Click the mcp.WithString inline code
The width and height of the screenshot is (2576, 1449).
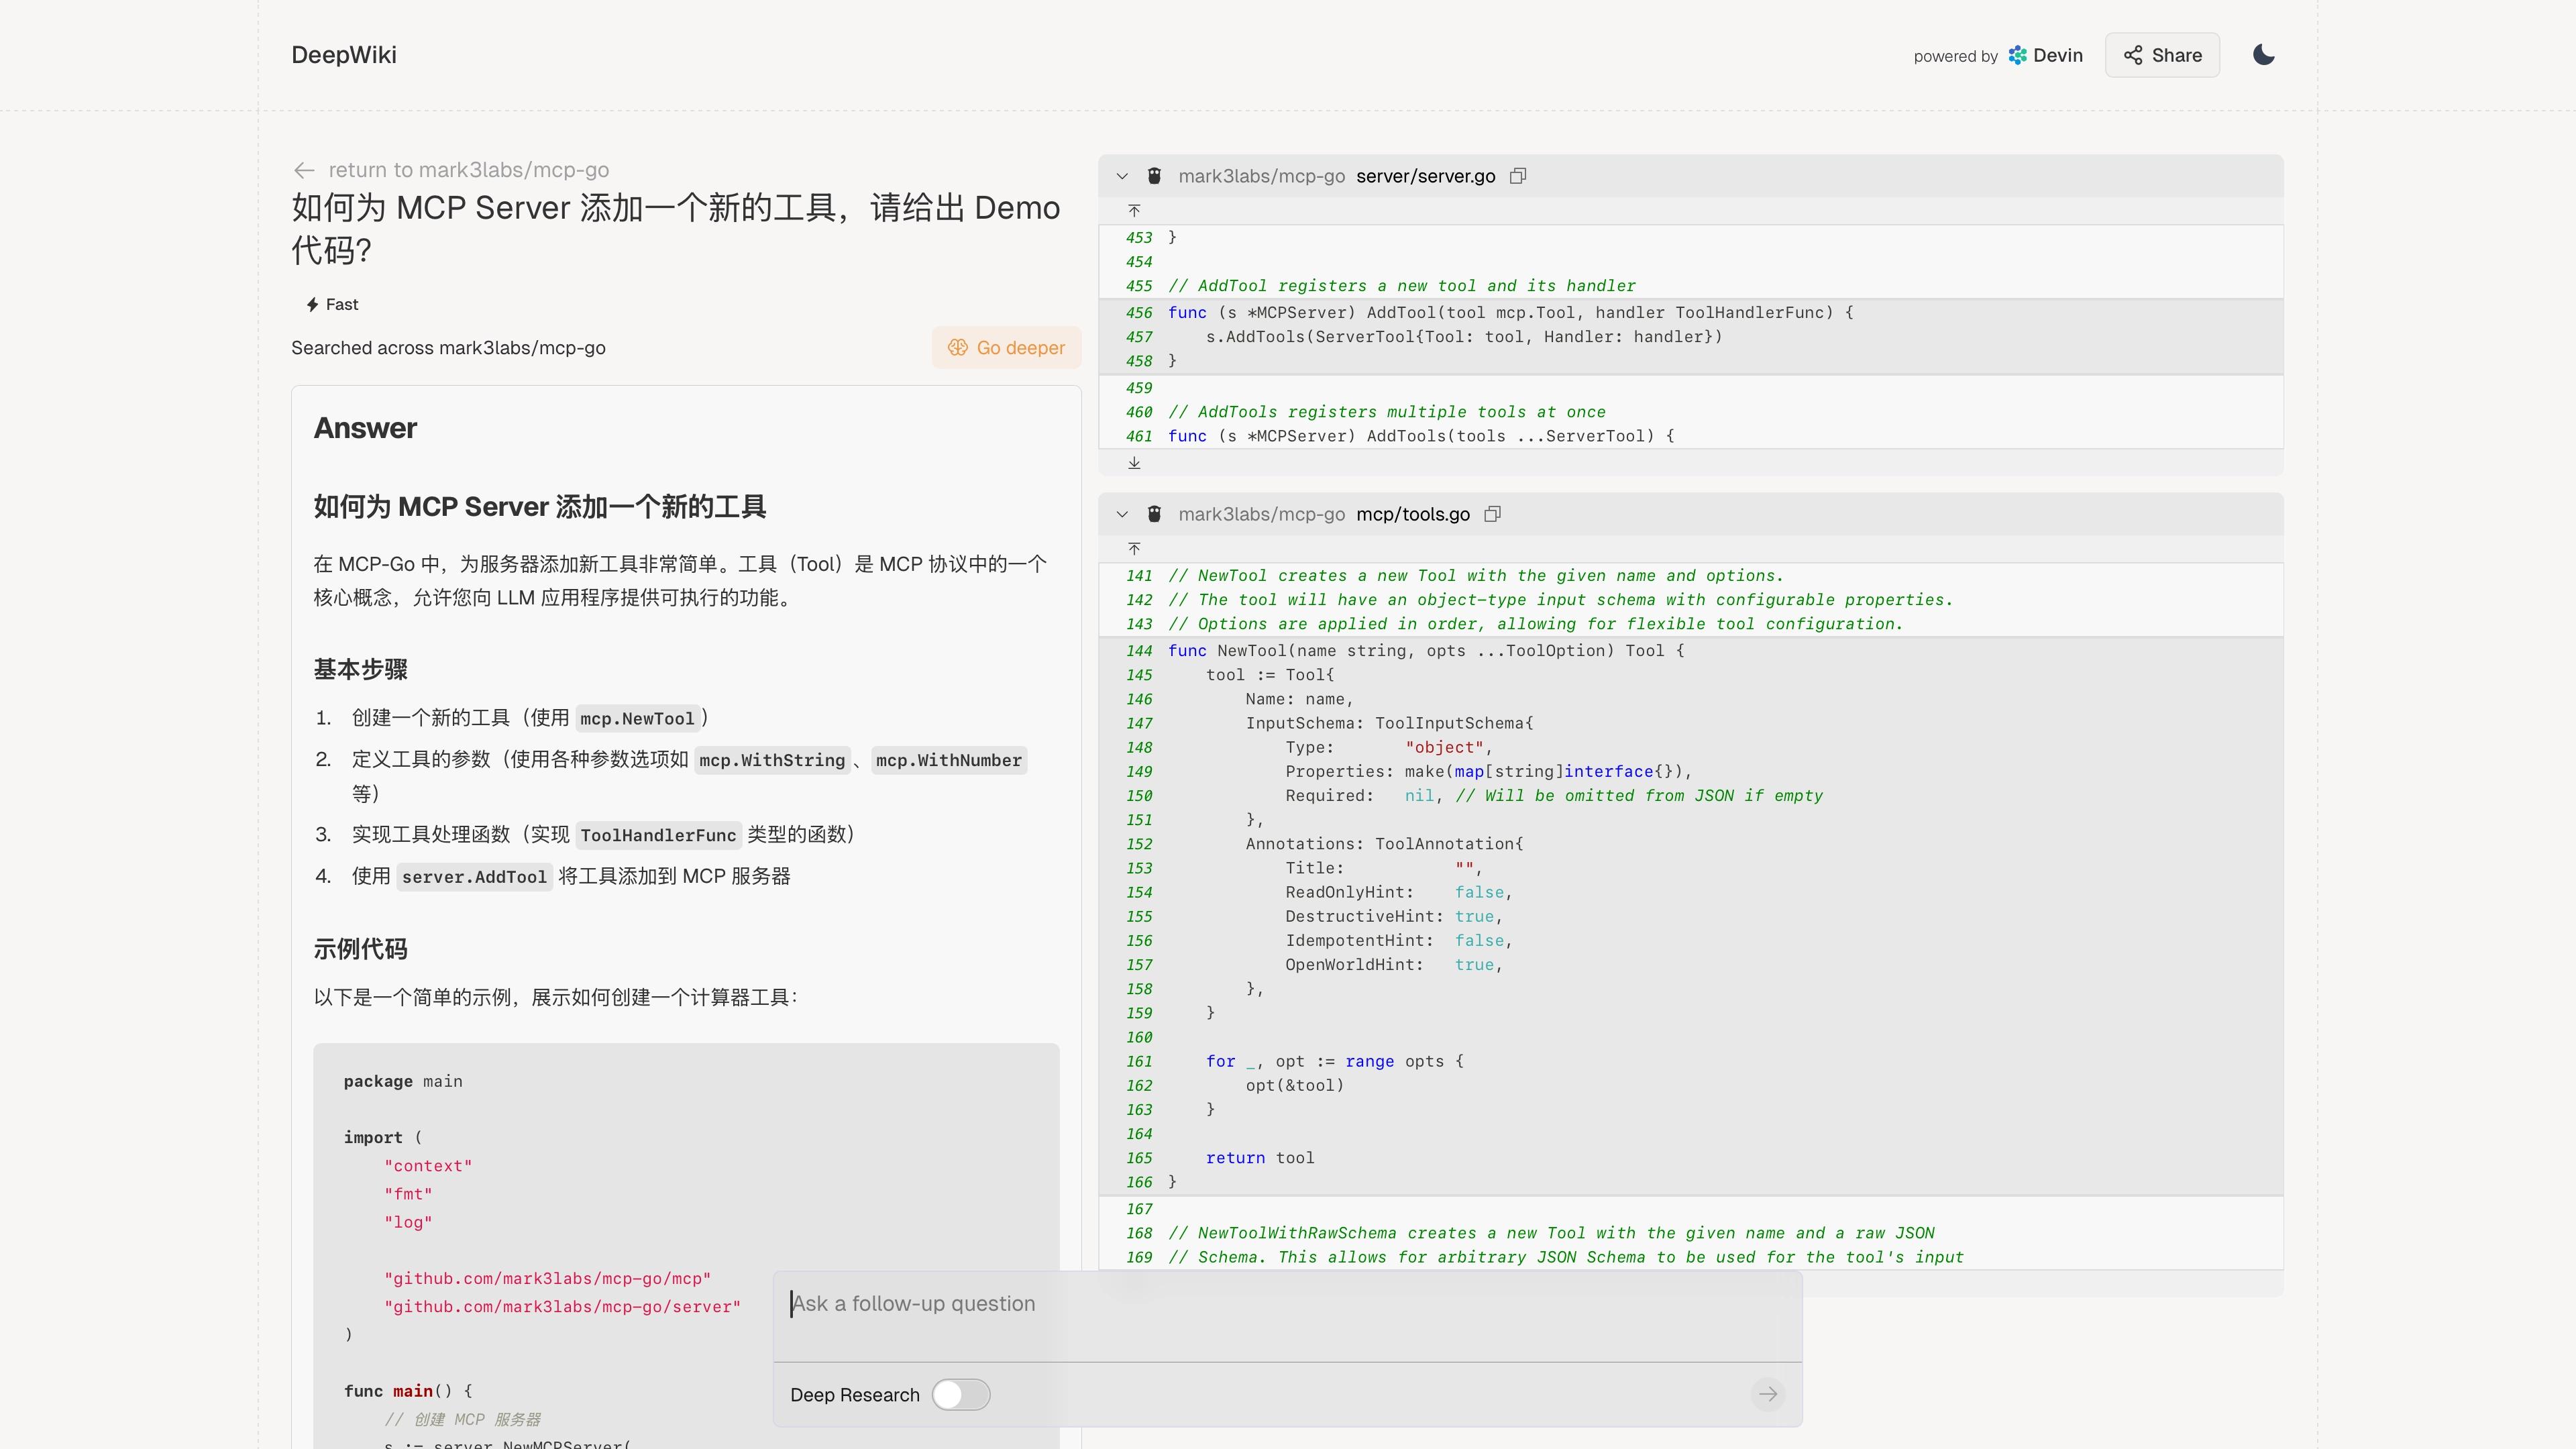point(772,760)
